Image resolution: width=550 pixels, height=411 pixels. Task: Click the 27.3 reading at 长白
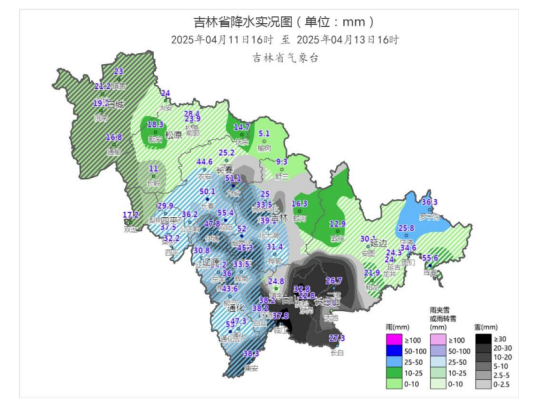click(337, 338)
